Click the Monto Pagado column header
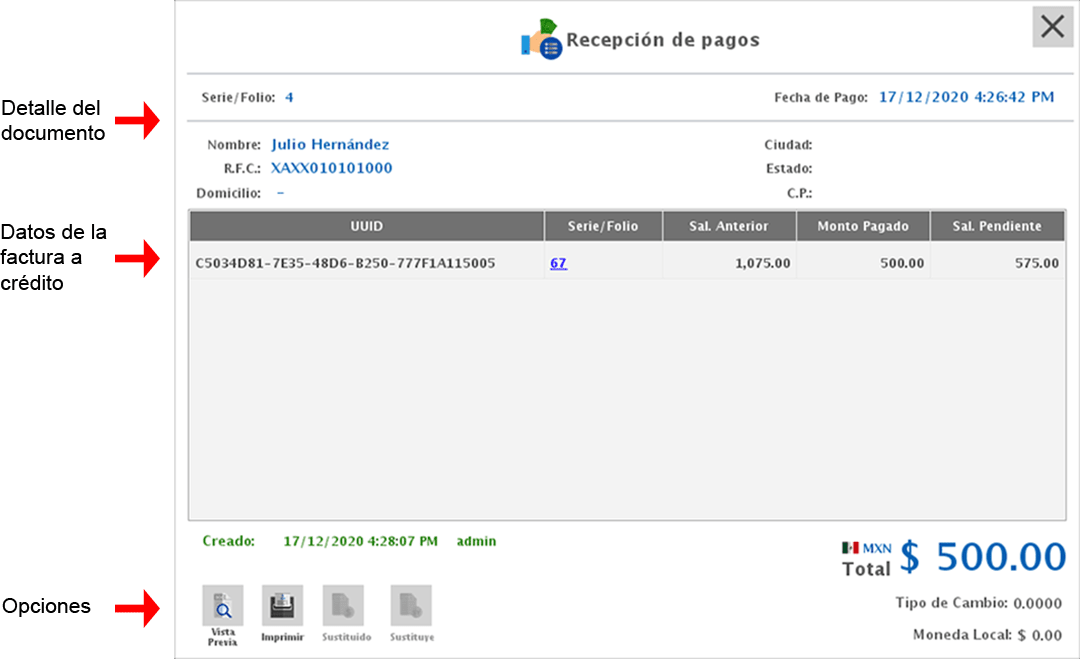Image resolution: width=1080 pixels, height=659 pixels. [863, 226]
